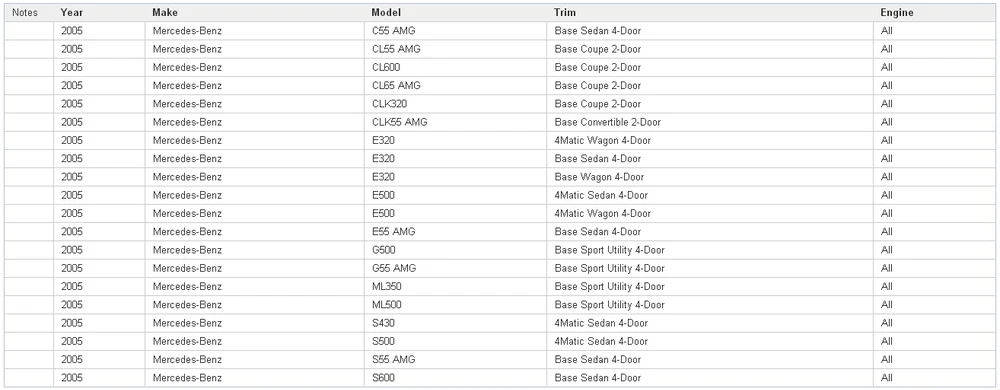The image size is (1000, 390).
Task: Click the ML350 model cell
Action: point(455,287)
